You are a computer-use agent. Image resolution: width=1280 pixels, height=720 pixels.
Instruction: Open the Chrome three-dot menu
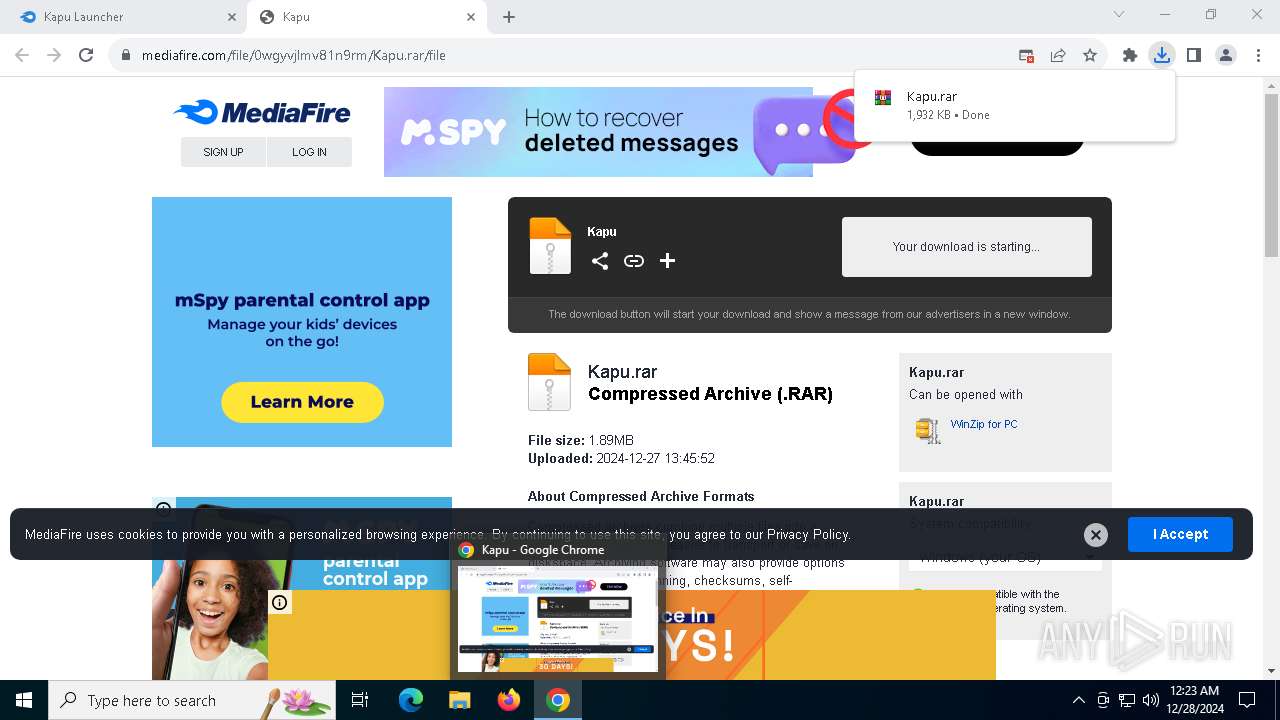pyautogui.click(x=1258, y=56)
